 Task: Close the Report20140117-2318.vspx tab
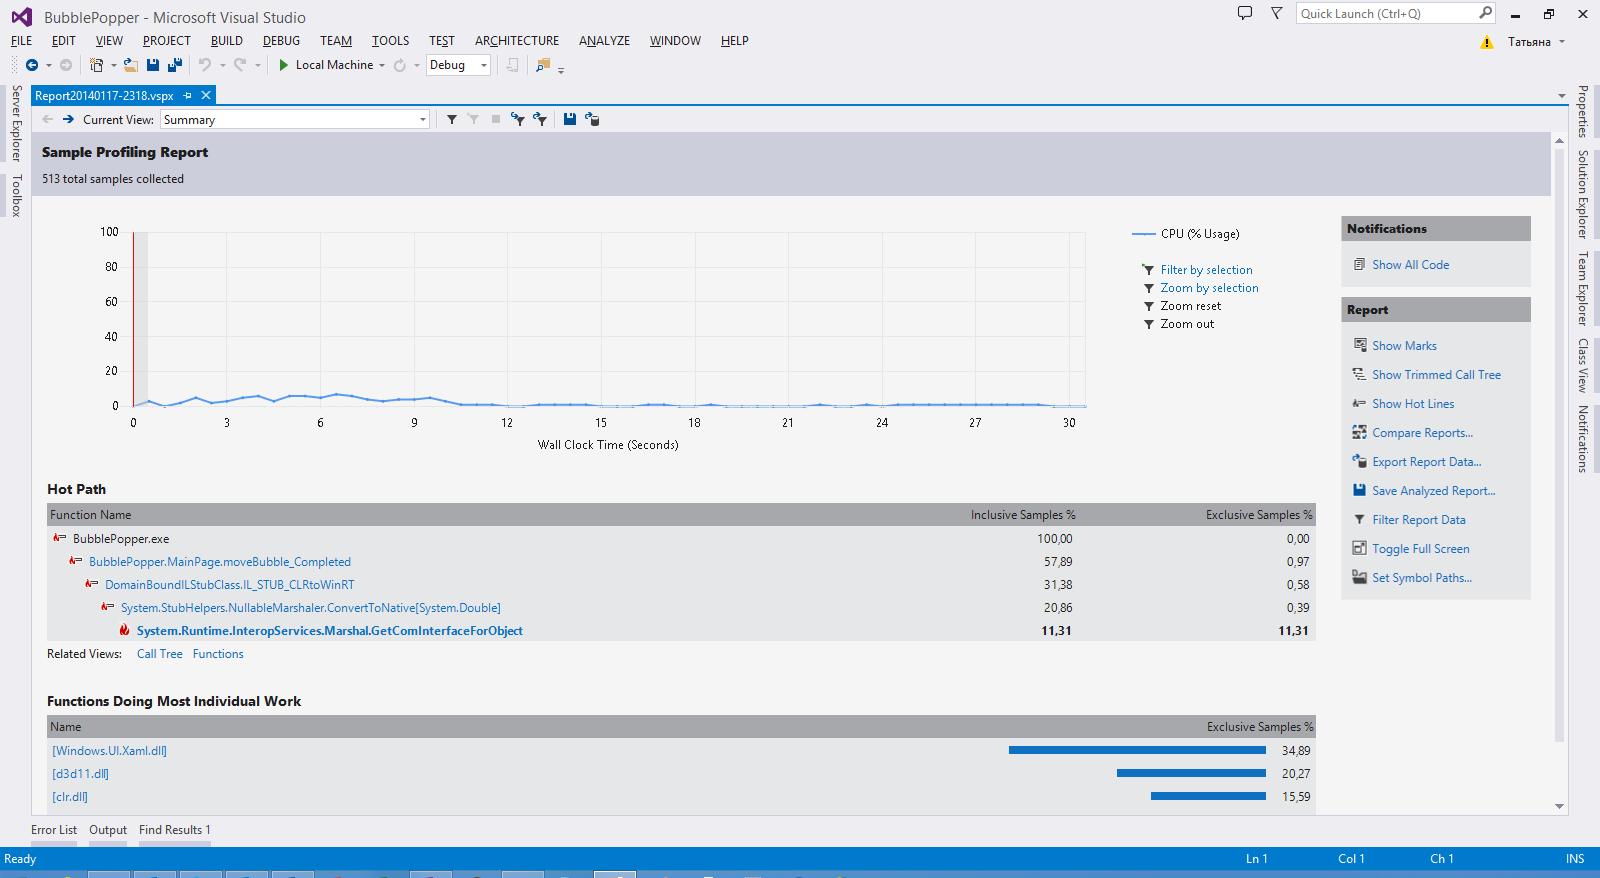206,95
